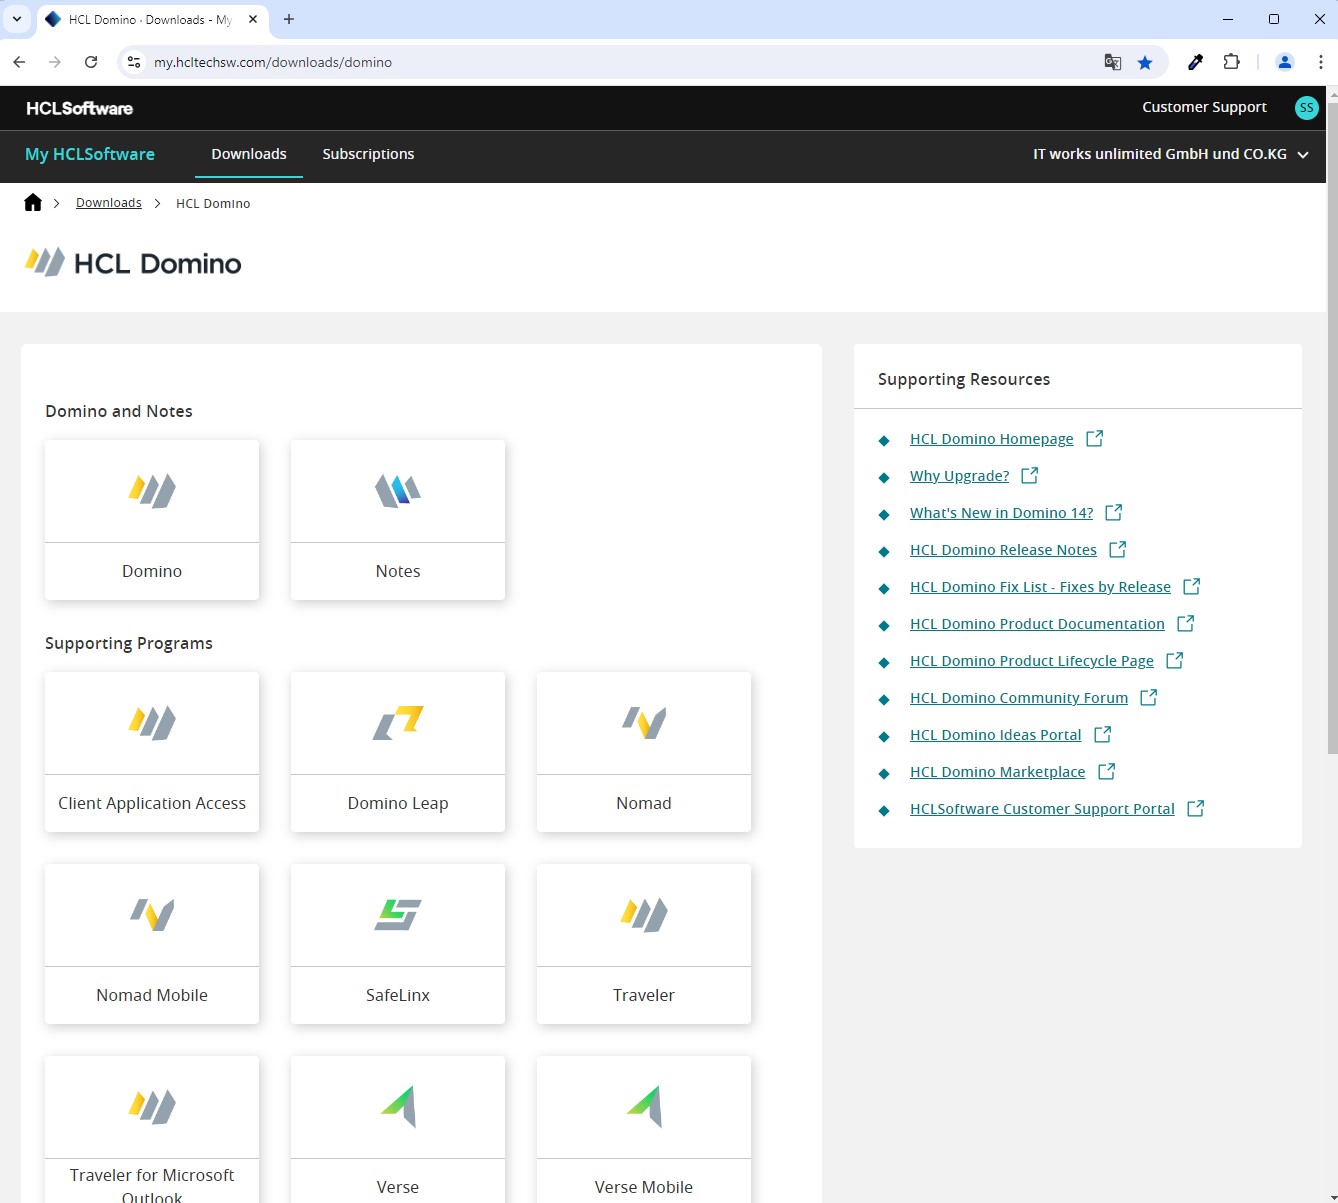Open Traveler for Microsoft Outlook tile
1338x1203 pixels.
pos(152,1130)
